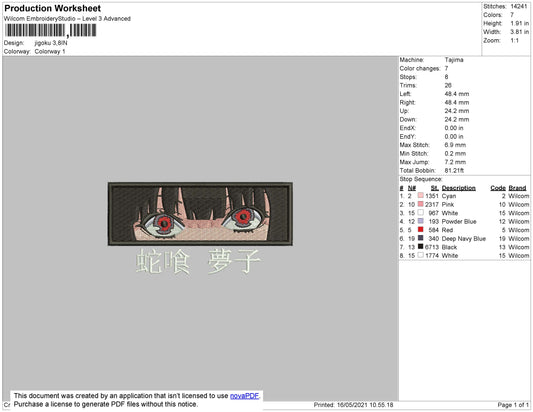
Task: Select the white swatch in row 8
Action: tap(420, 255)
